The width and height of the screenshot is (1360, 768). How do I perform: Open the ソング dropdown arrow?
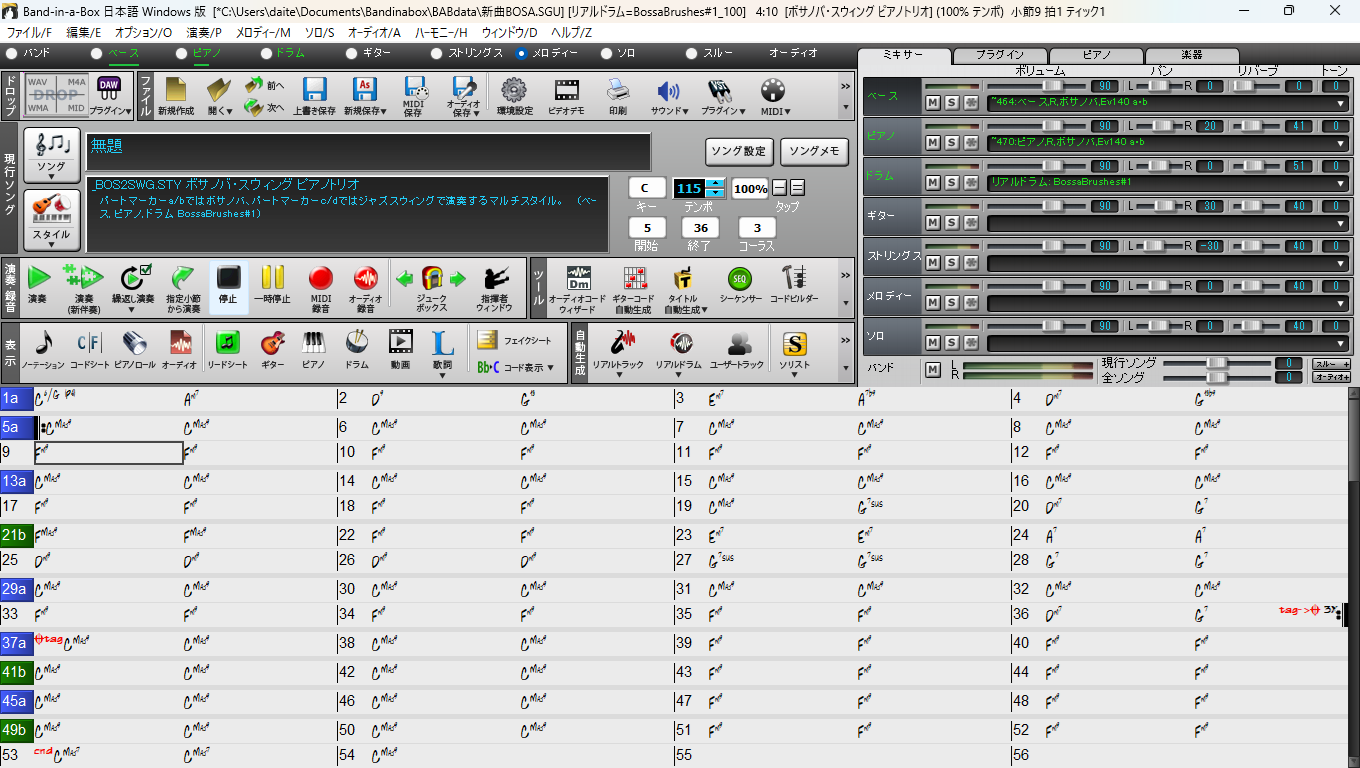[51, 176]
